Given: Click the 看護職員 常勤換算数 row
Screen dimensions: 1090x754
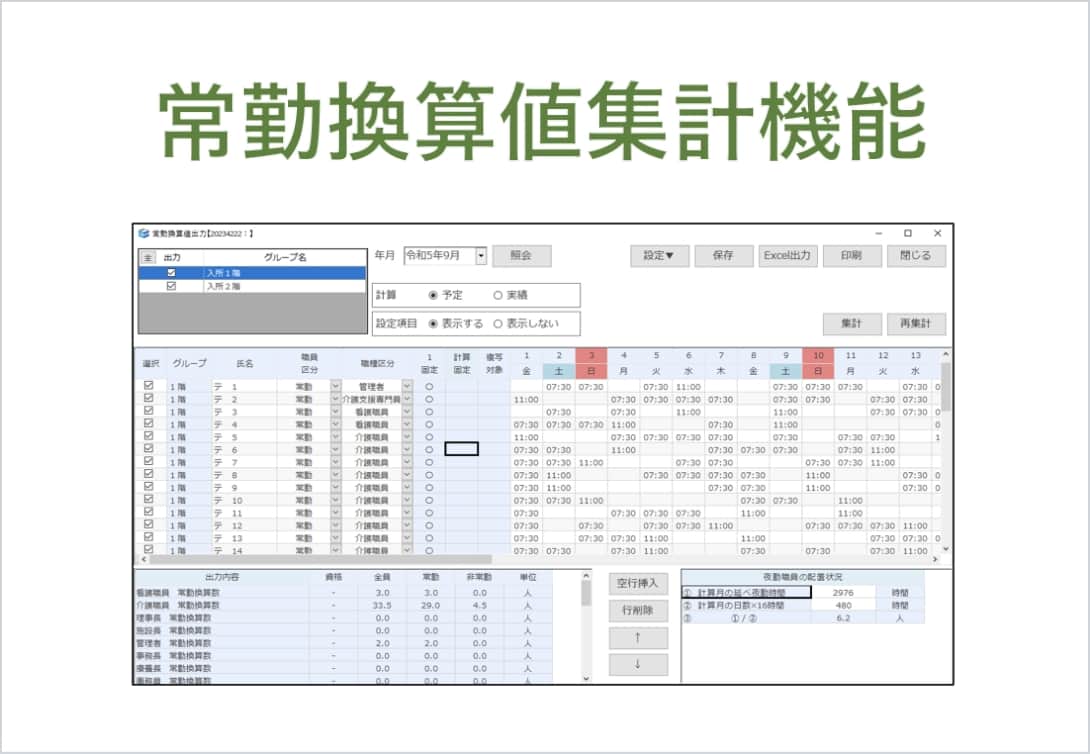Looking at the screenshot, I should pyautogui.click(x=344, y=593).
